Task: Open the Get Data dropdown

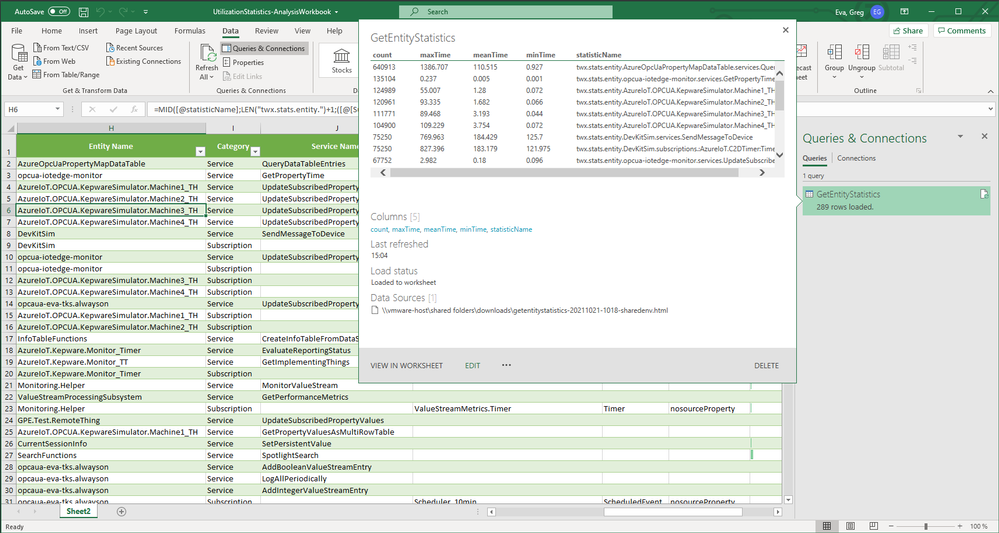Action: click(x=18, y=62)
